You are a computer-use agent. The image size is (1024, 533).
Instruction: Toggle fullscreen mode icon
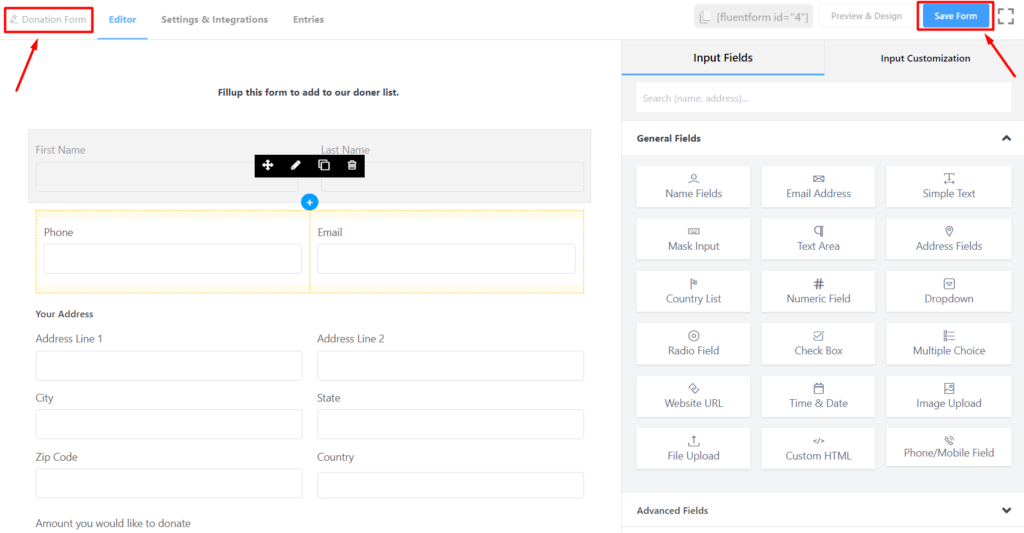click(x=1006, y=16)
